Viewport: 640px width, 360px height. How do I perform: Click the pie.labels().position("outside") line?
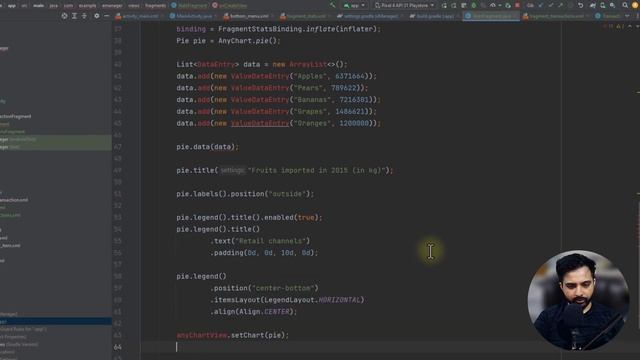tap(245, 194)
